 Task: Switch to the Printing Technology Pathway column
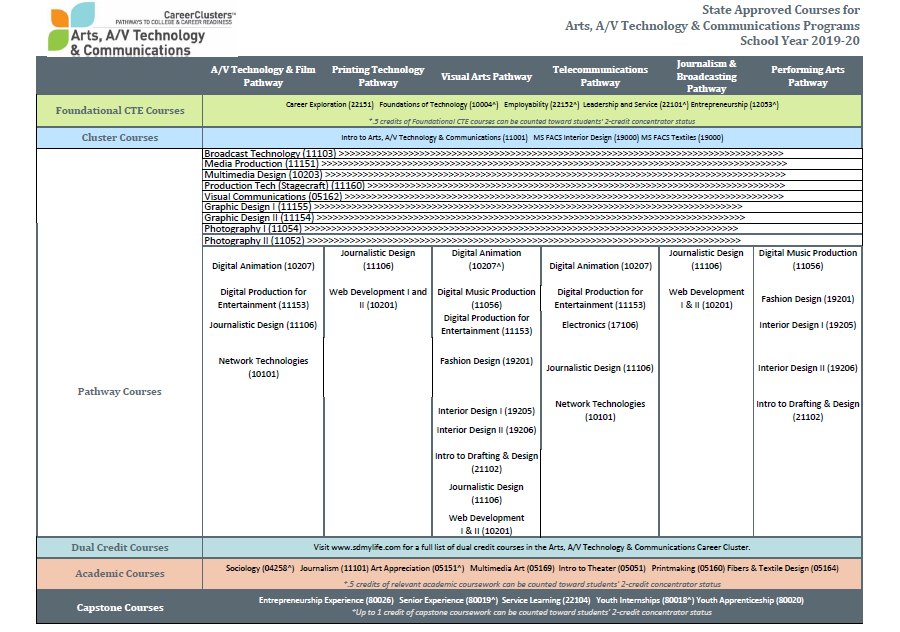click(377, 76)
